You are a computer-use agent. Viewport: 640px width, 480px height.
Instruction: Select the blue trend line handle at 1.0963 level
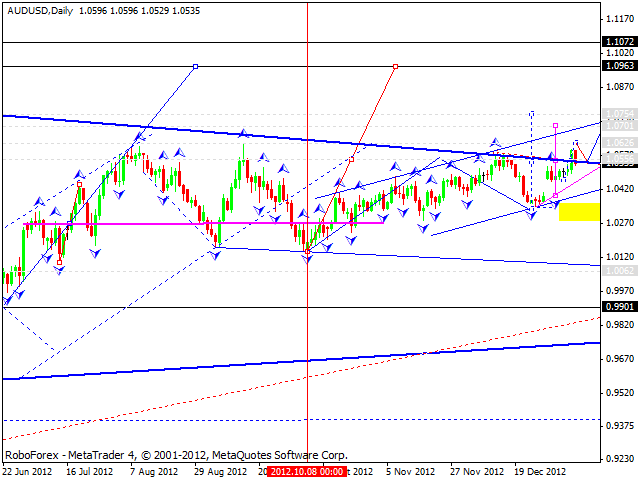(x=195, y=66)
